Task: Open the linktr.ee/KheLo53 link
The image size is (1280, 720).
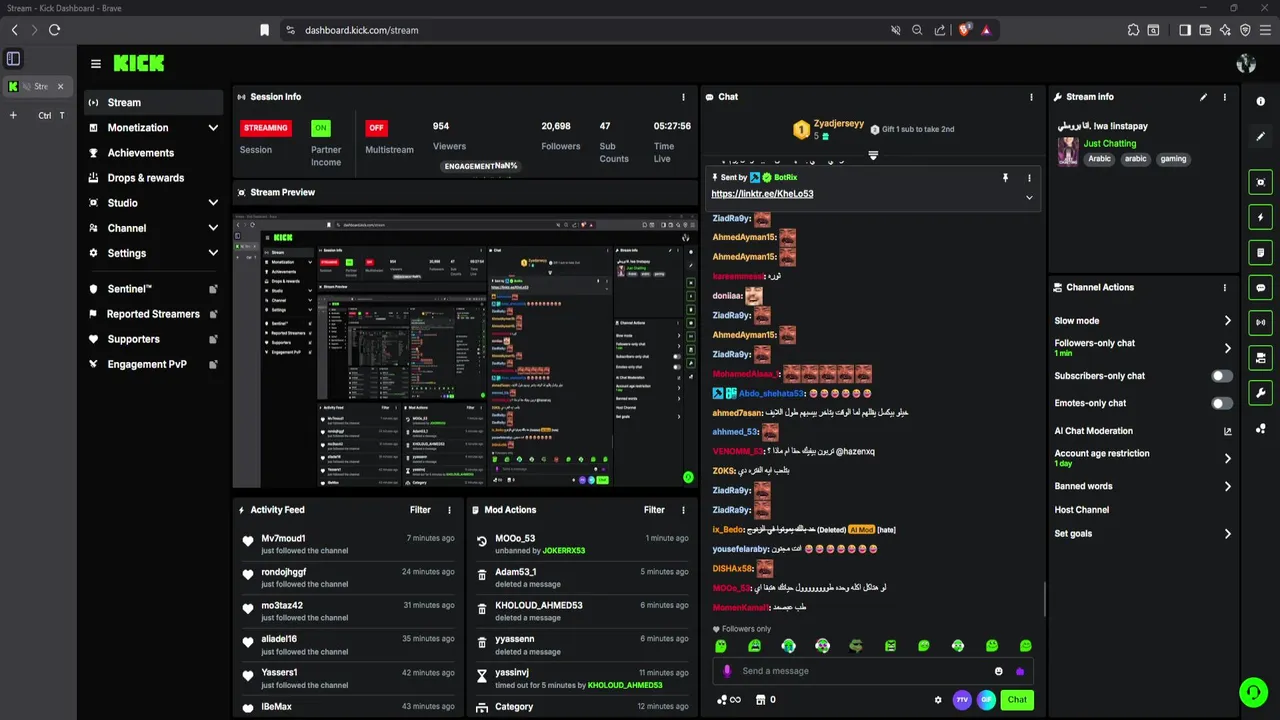Action: coord(762,194)
